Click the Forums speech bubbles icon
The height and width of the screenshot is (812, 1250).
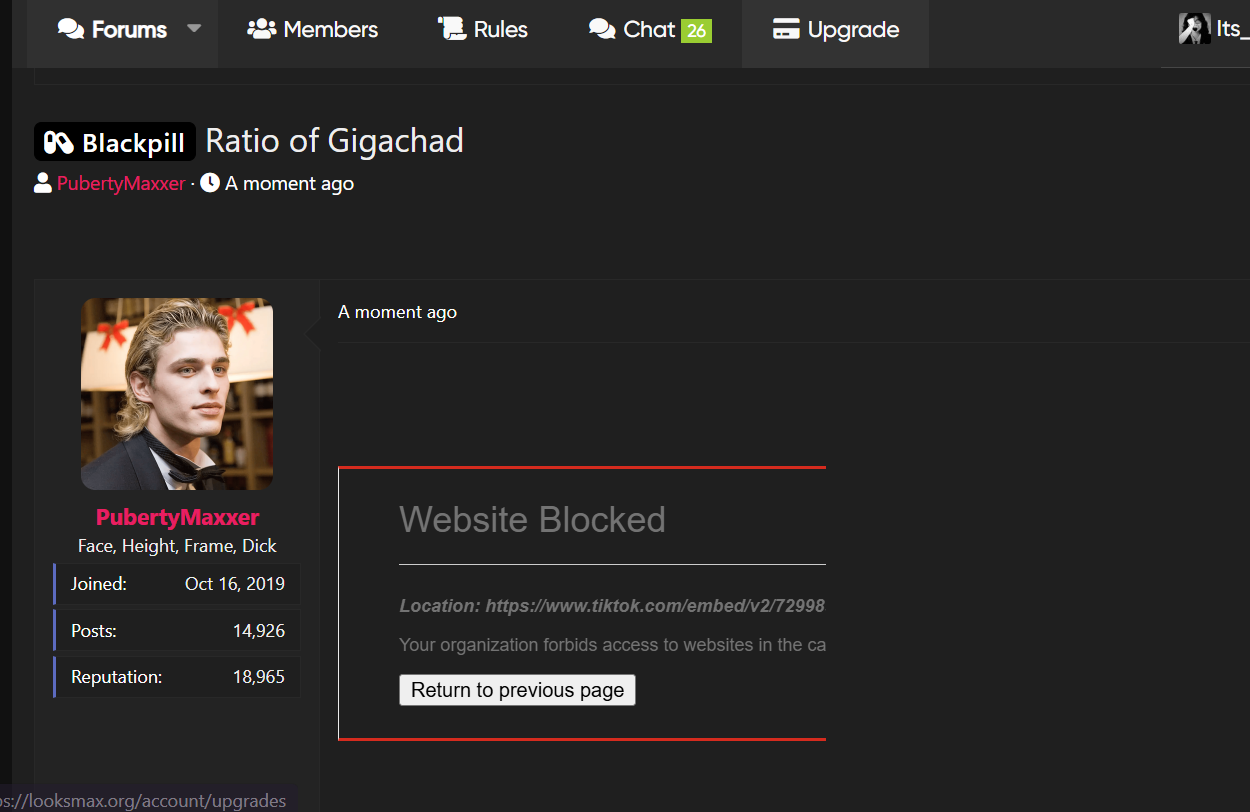tap(71, 30)
